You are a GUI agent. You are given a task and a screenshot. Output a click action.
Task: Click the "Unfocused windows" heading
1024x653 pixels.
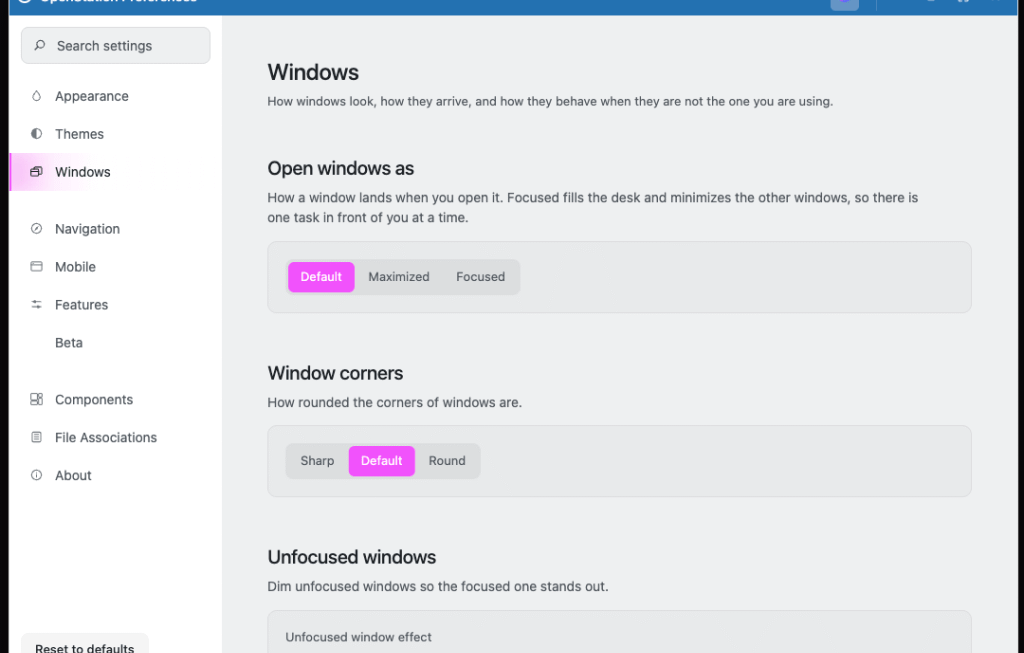[352, 557]
